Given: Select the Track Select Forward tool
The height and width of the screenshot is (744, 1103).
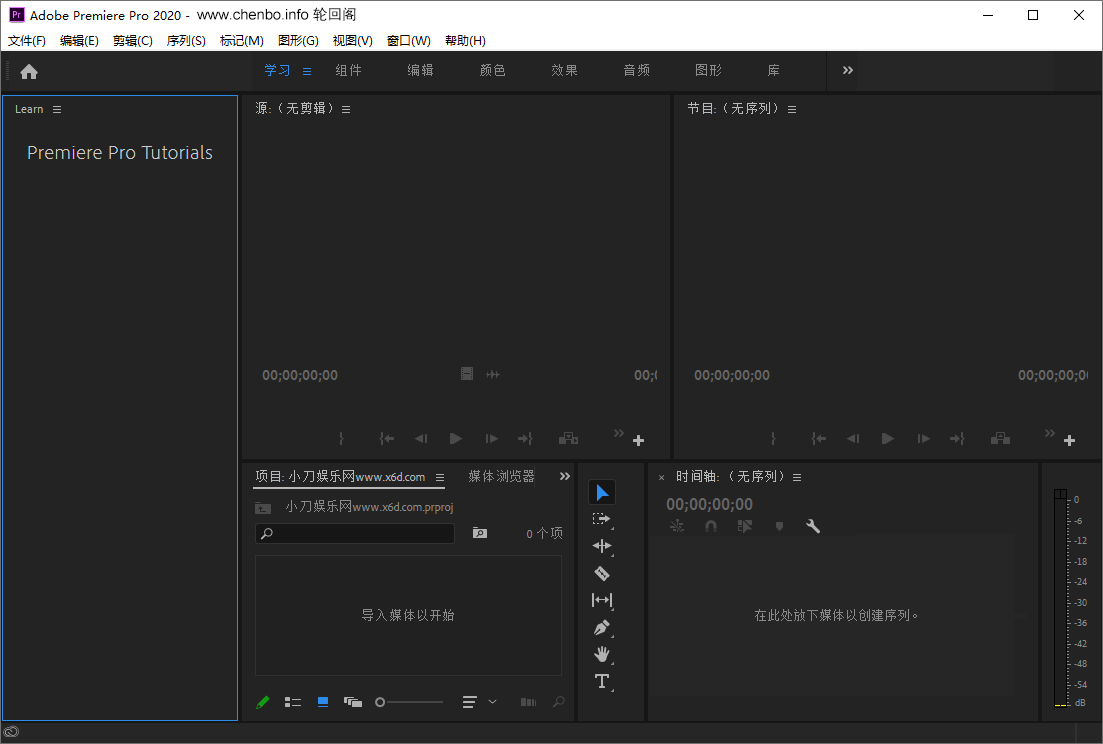Looking at the screenshot, I should [601, 519].
